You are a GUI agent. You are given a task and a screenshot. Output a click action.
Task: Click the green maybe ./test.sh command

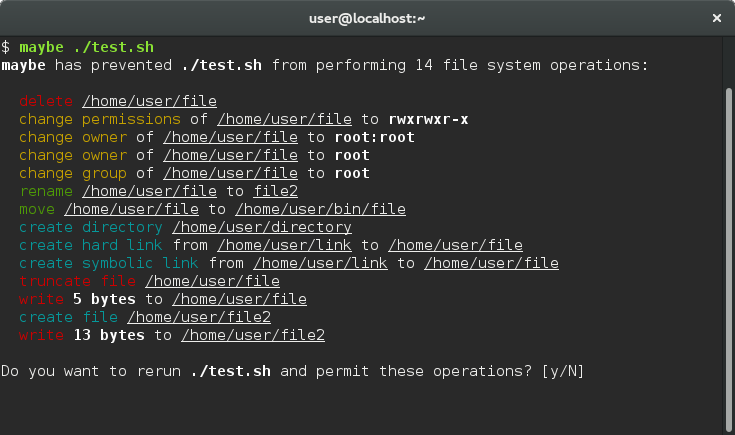86,47
